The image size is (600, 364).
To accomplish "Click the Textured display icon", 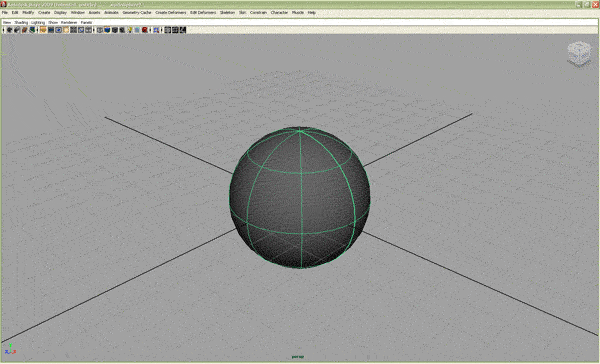I will pyautogui.click(x=122, y=30).
